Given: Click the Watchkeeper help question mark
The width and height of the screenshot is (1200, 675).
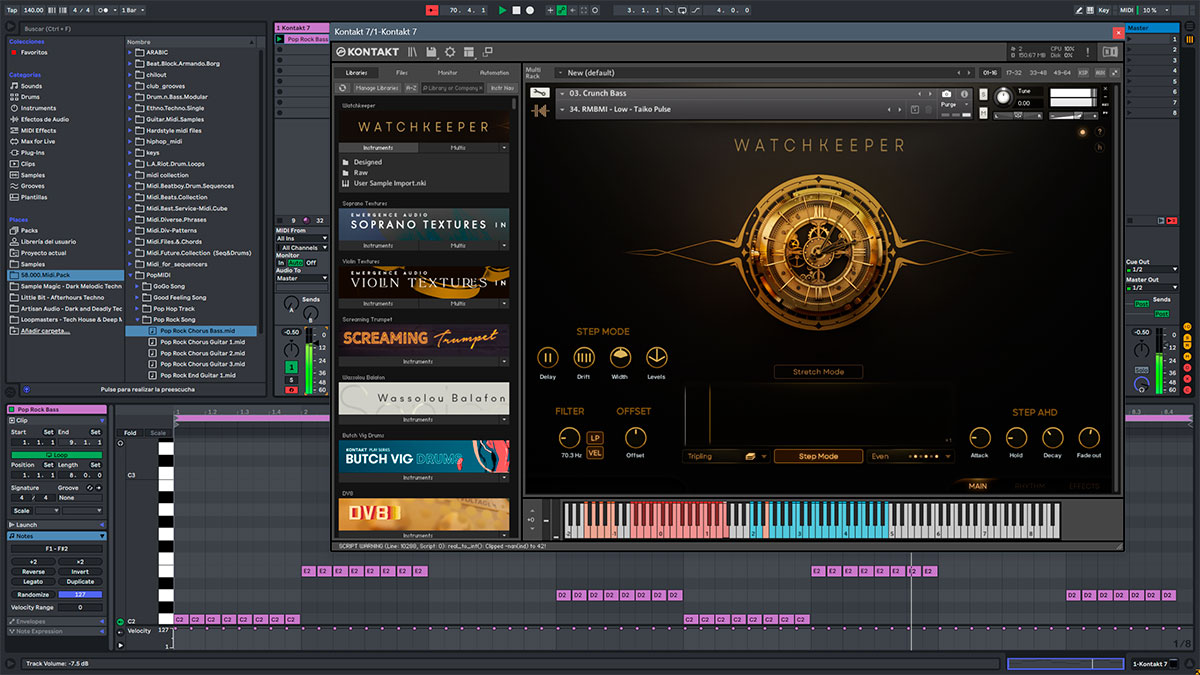Looking at the screenshot, I should tap(1099, 131).
